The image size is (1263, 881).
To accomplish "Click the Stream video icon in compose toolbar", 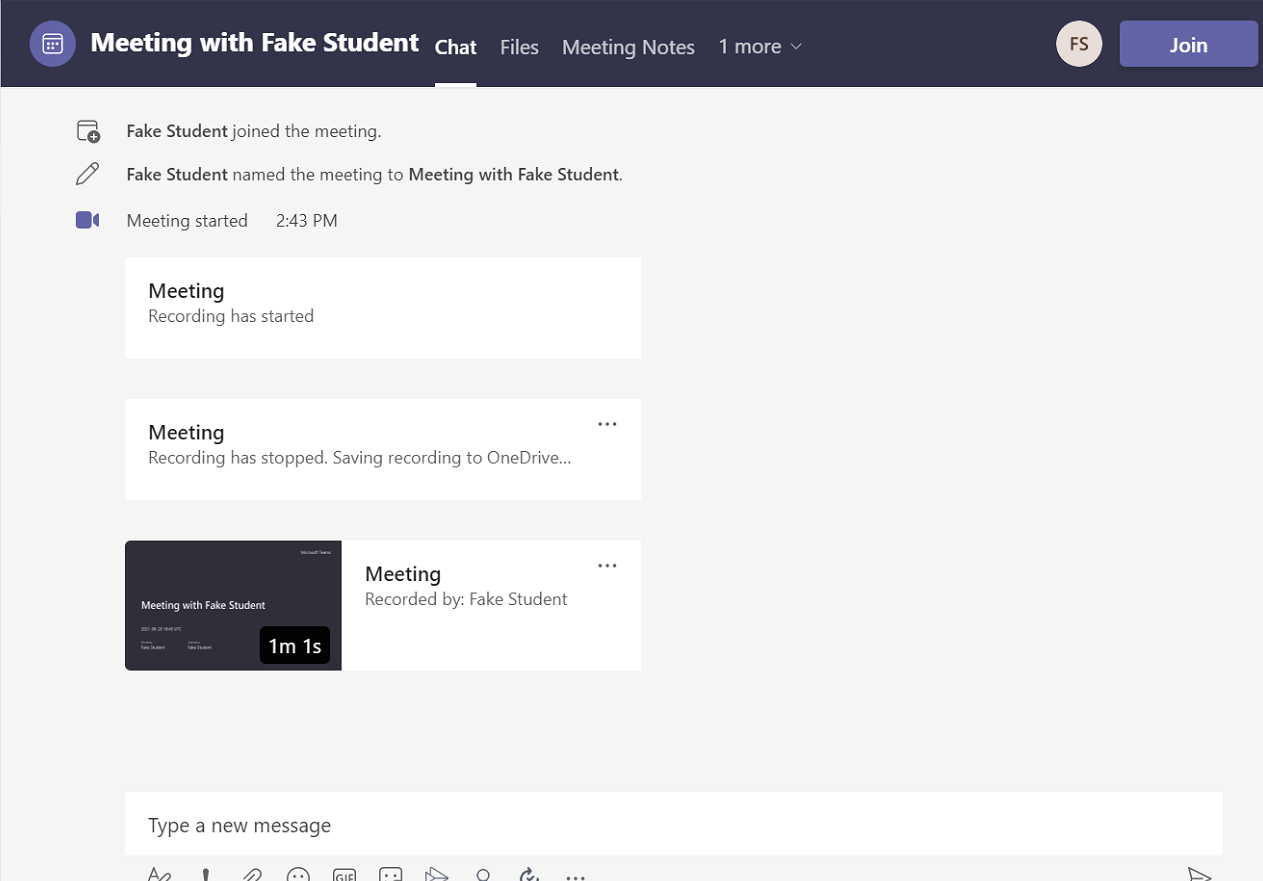I will click(437, 874).
